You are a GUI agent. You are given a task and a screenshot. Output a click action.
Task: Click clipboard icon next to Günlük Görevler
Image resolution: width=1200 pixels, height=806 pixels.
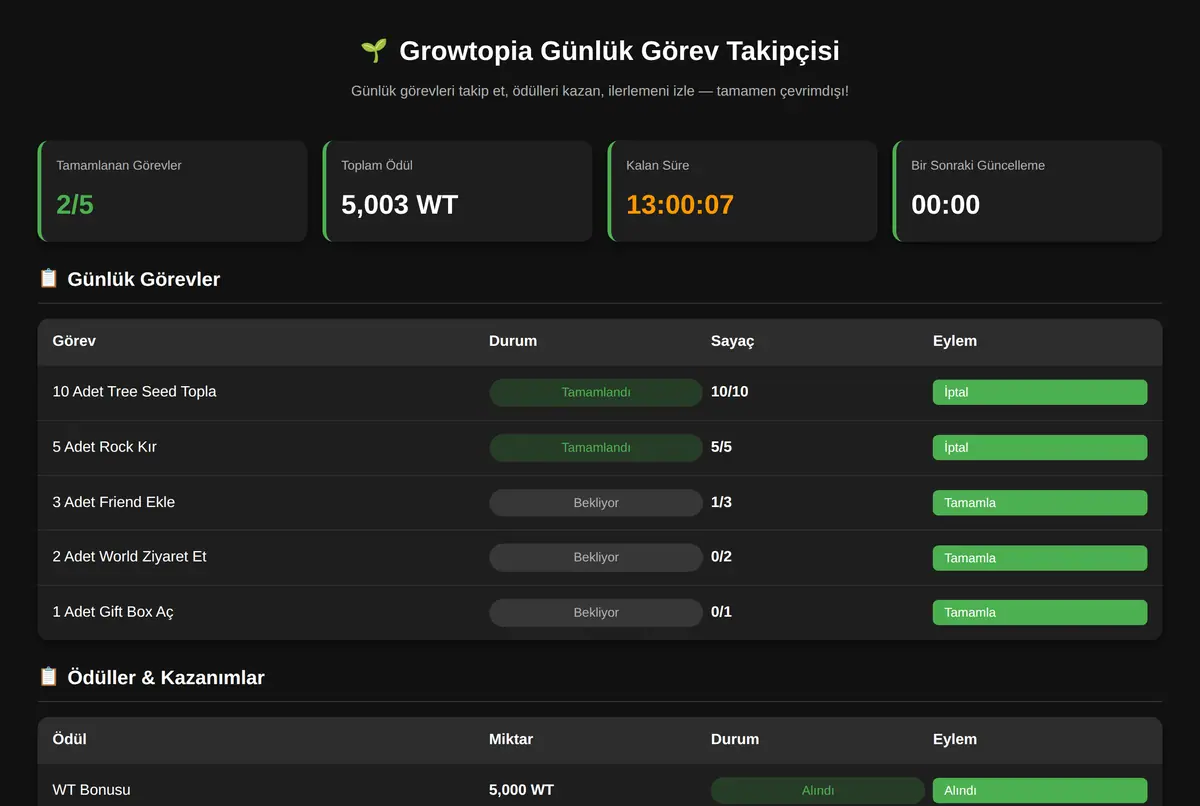point(48,279)
